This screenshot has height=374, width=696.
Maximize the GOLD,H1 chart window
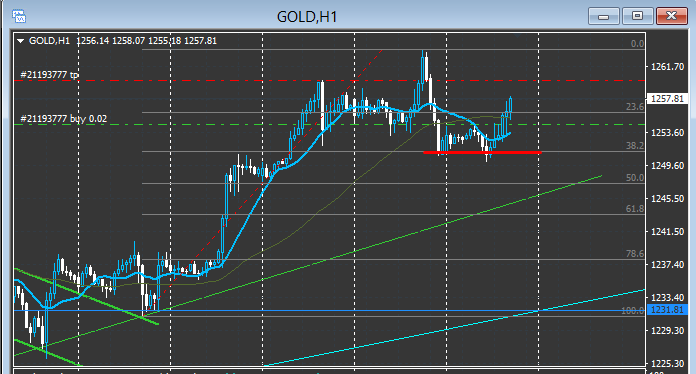point(637,16)
